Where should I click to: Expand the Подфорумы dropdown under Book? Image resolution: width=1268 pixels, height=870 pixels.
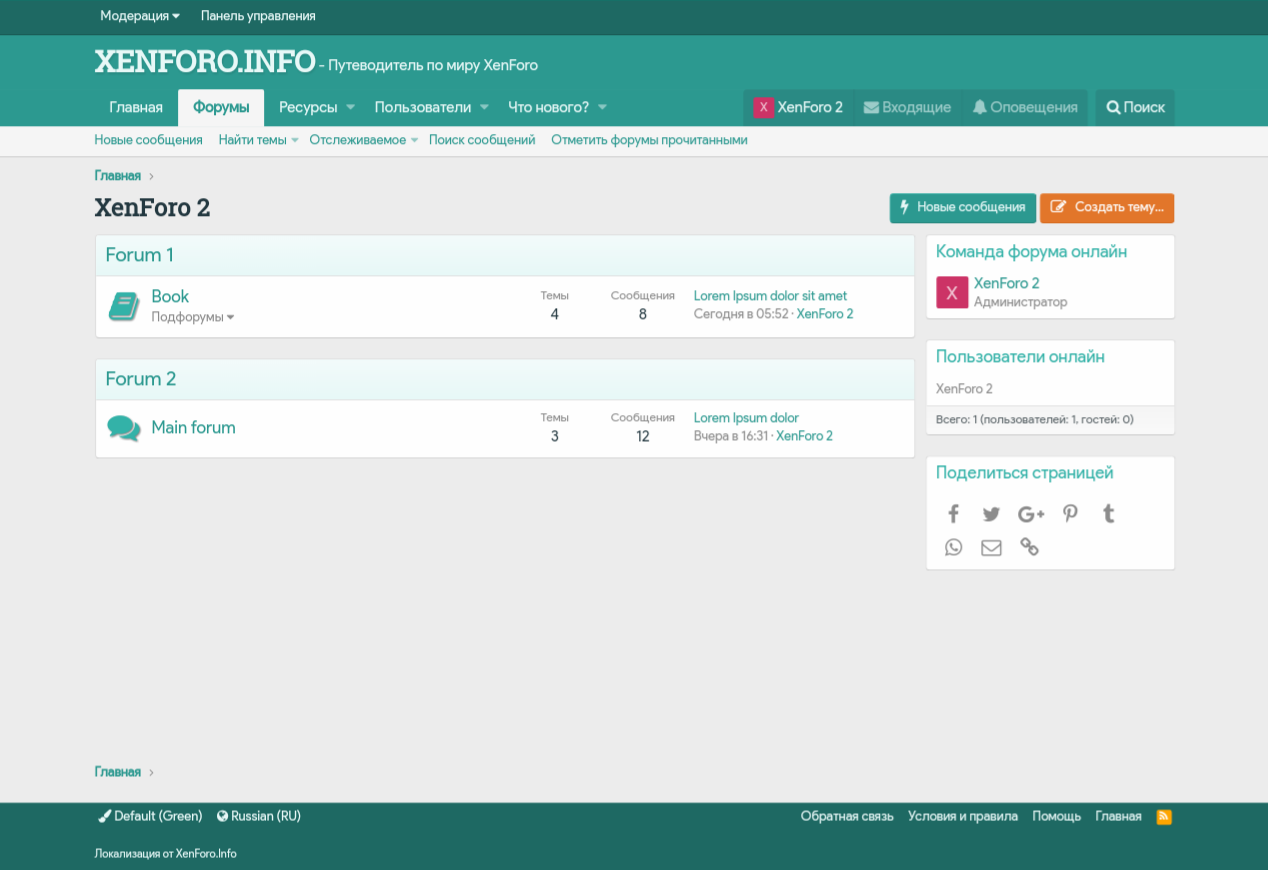[192, 317]
